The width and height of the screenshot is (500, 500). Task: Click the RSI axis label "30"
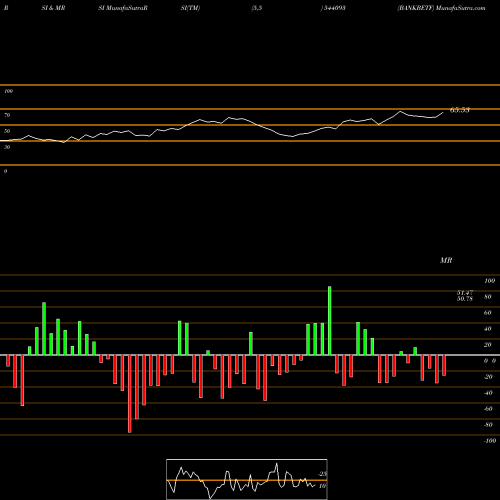7,147
